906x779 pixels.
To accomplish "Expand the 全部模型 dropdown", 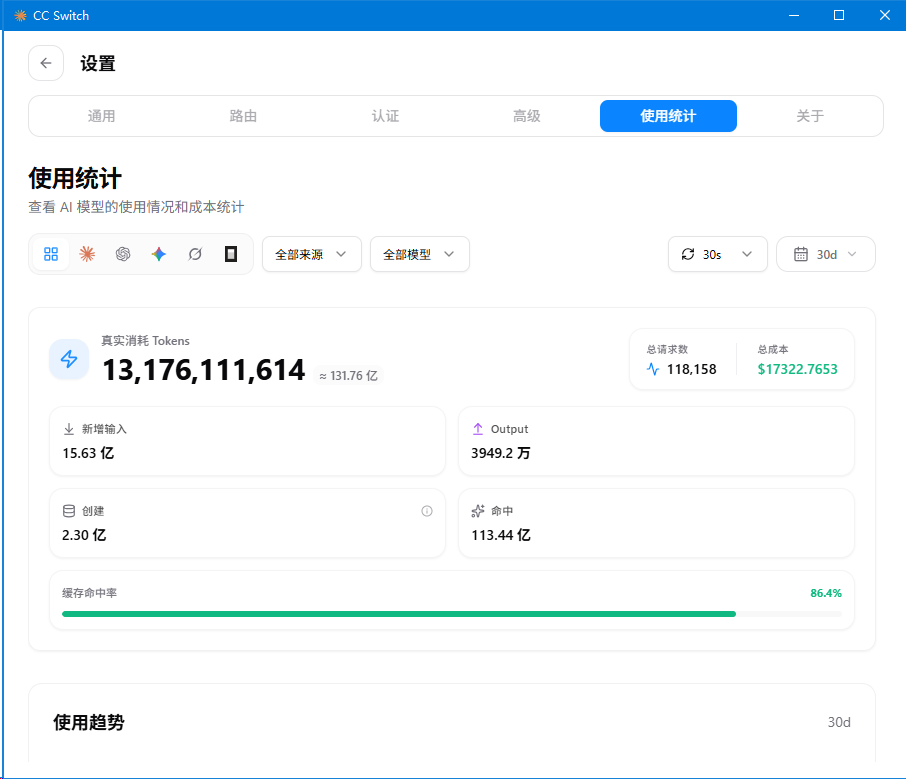I will coord(420,254).
